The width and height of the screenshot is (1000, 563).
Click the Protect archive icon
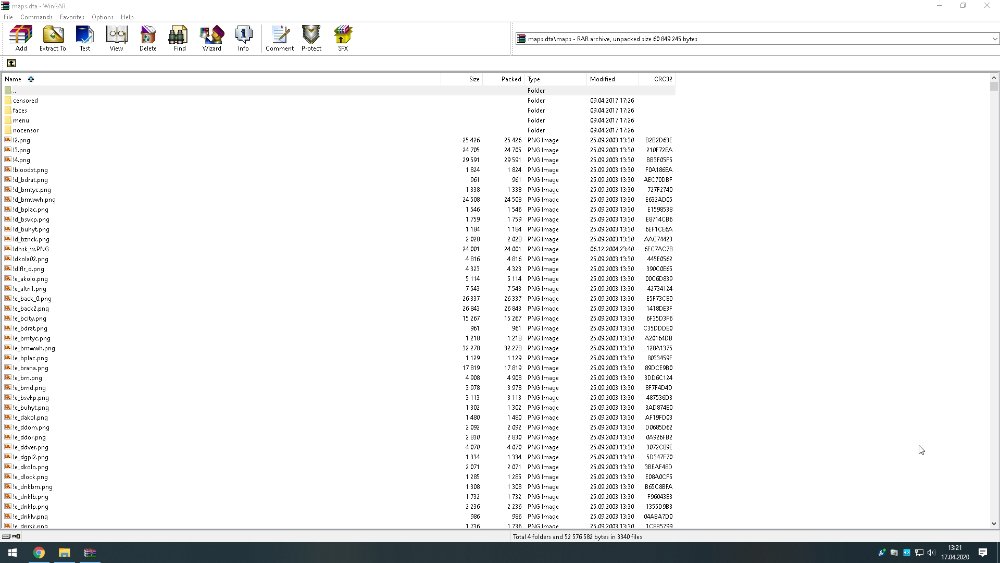pos(311,38)
